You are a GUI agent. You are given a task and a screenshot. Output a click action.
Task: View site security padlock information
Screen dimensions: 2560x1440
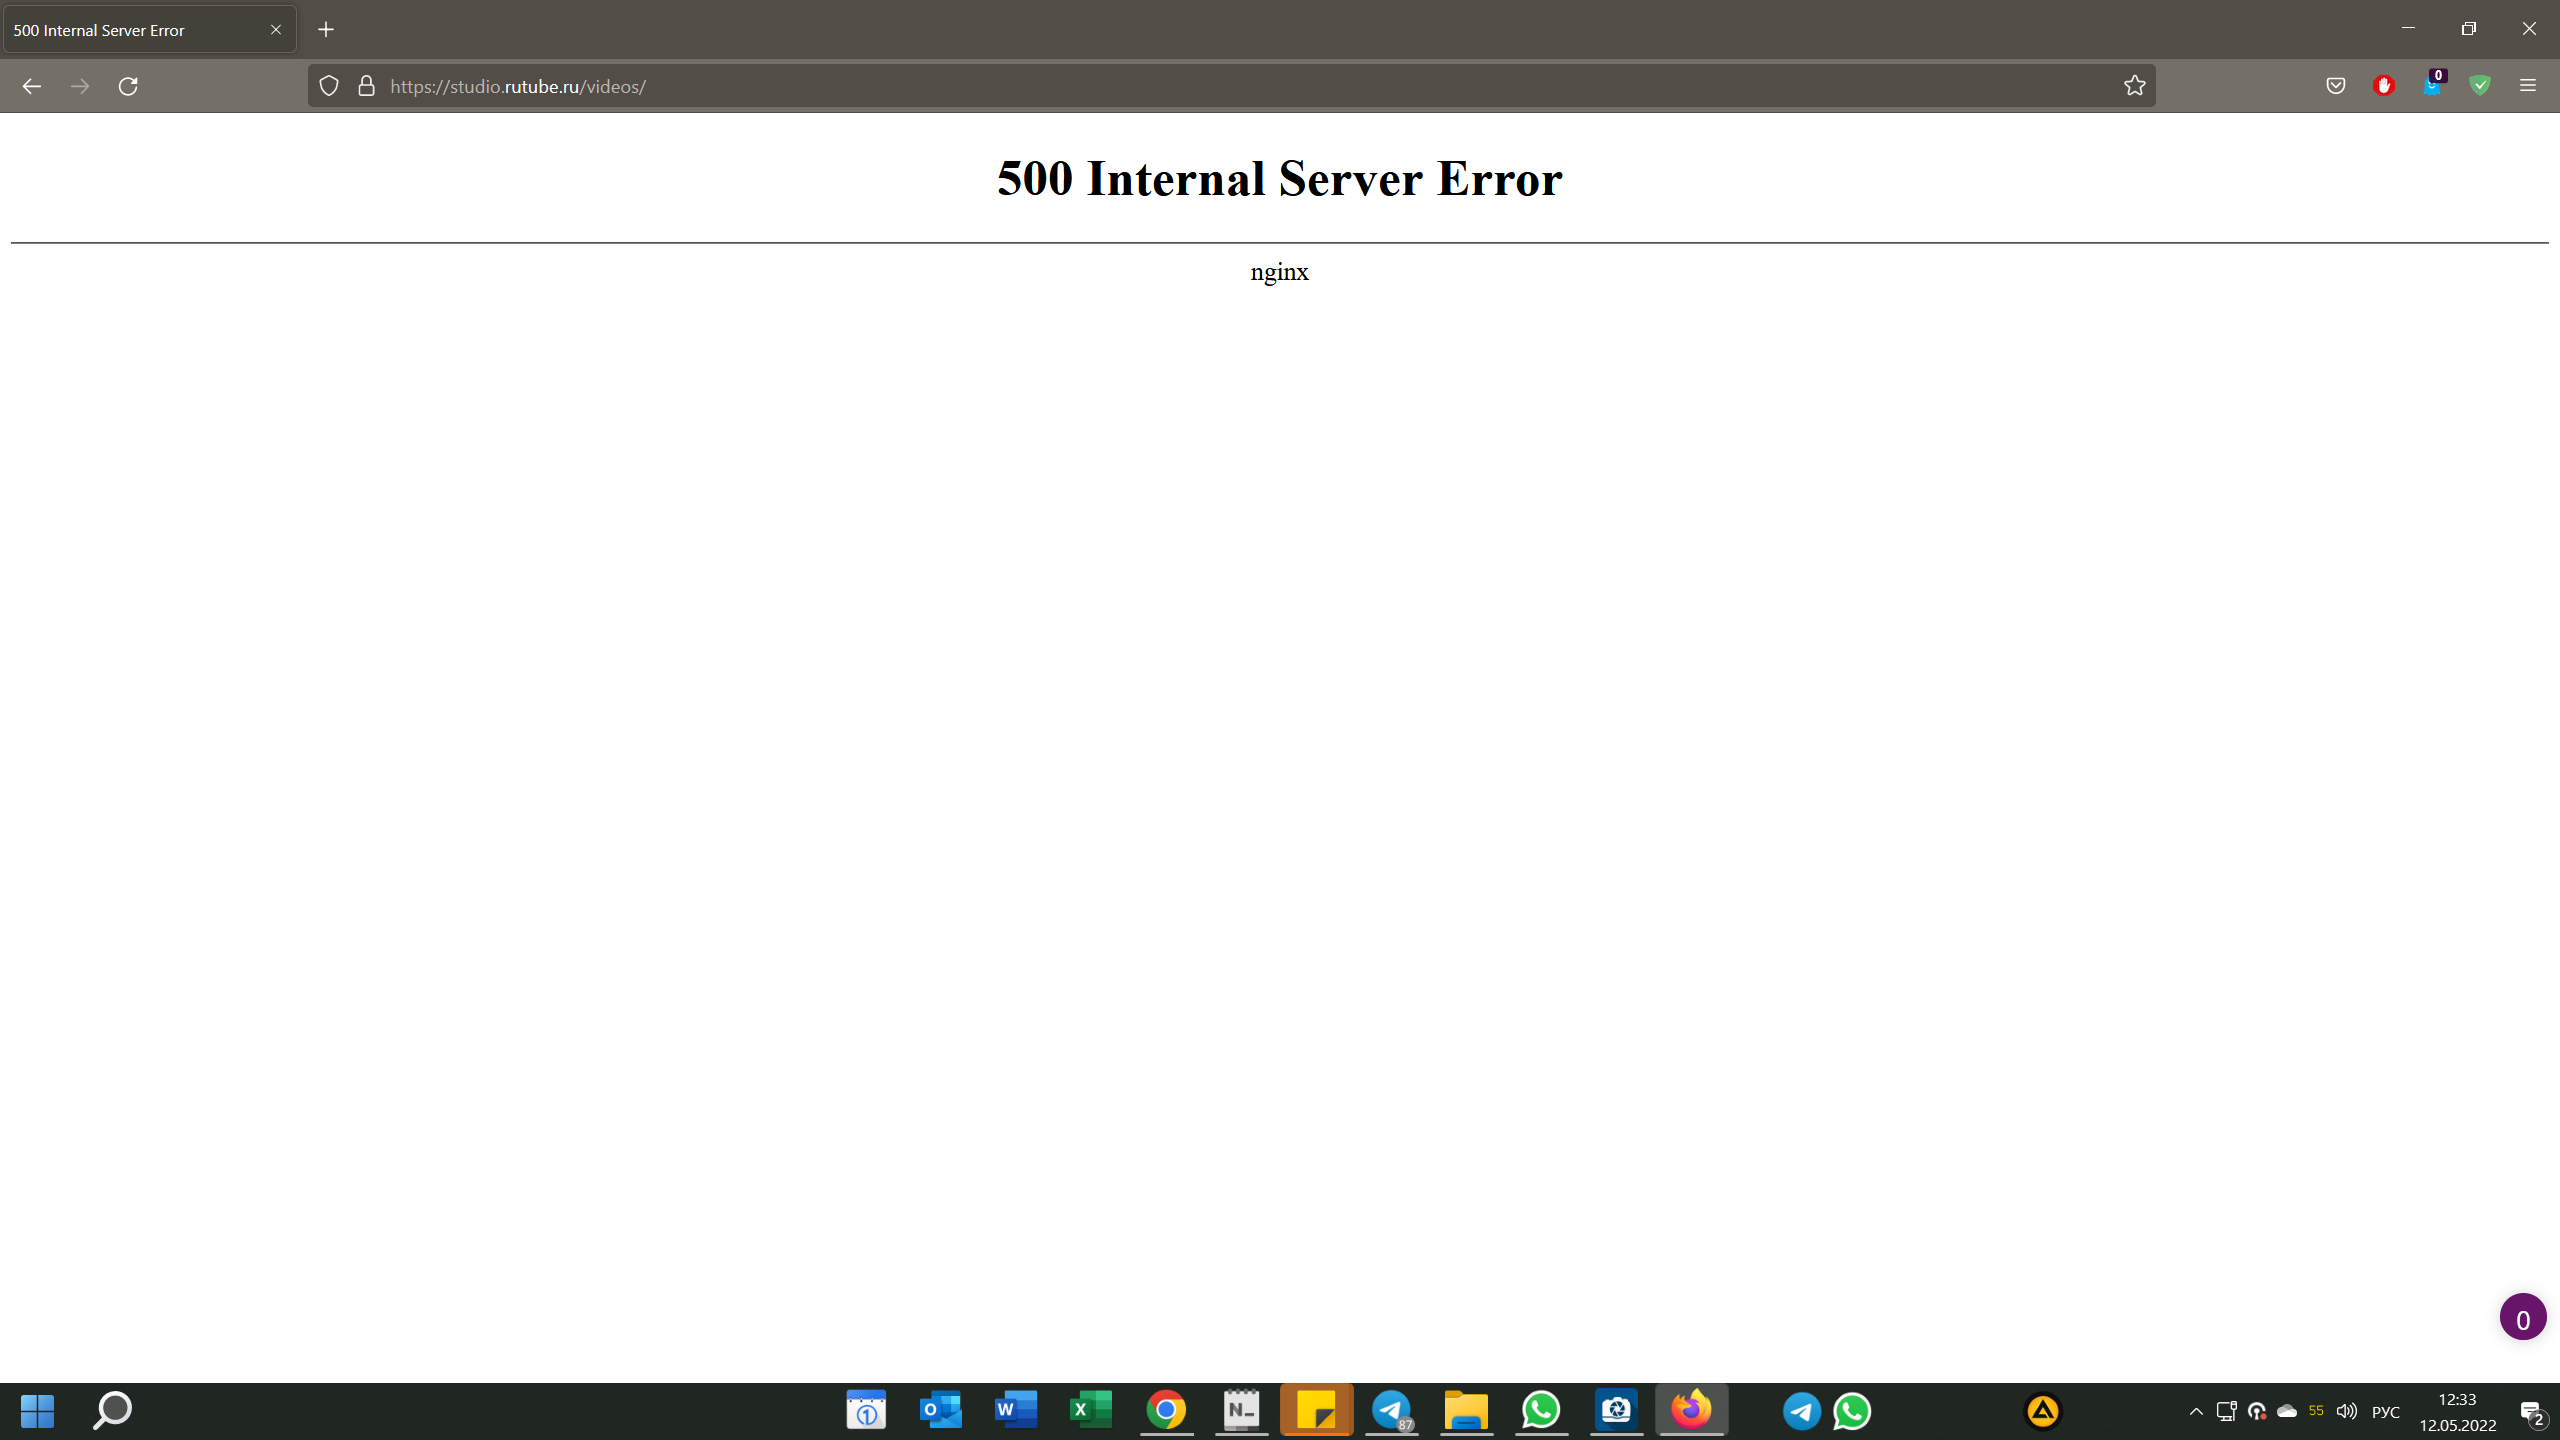[x=366, y=86]
